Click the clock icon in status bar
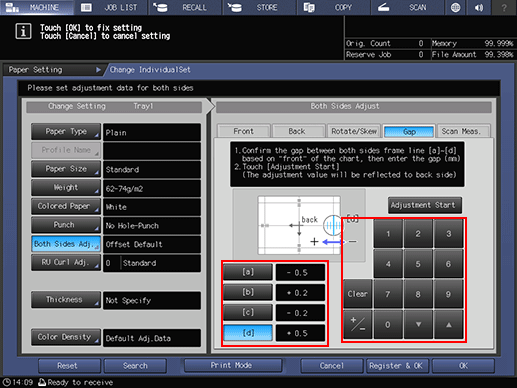Image resolution: width=517 pixels, height=388 pixels. (x=7, y=382)
